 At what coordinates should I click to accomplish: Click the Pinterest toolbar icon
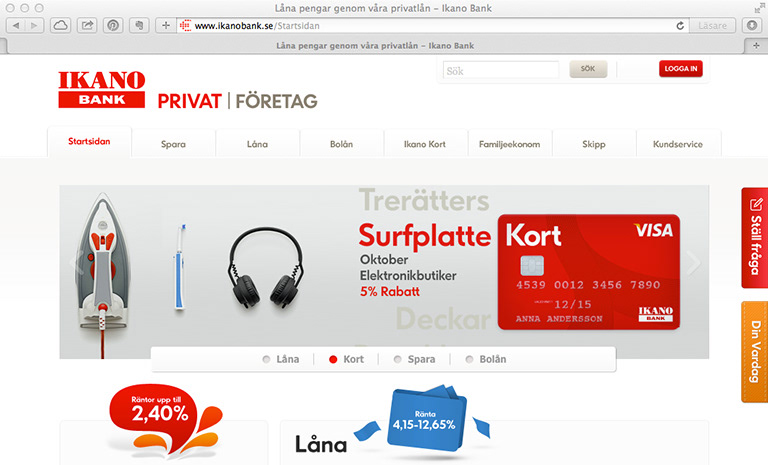point(113,25)
